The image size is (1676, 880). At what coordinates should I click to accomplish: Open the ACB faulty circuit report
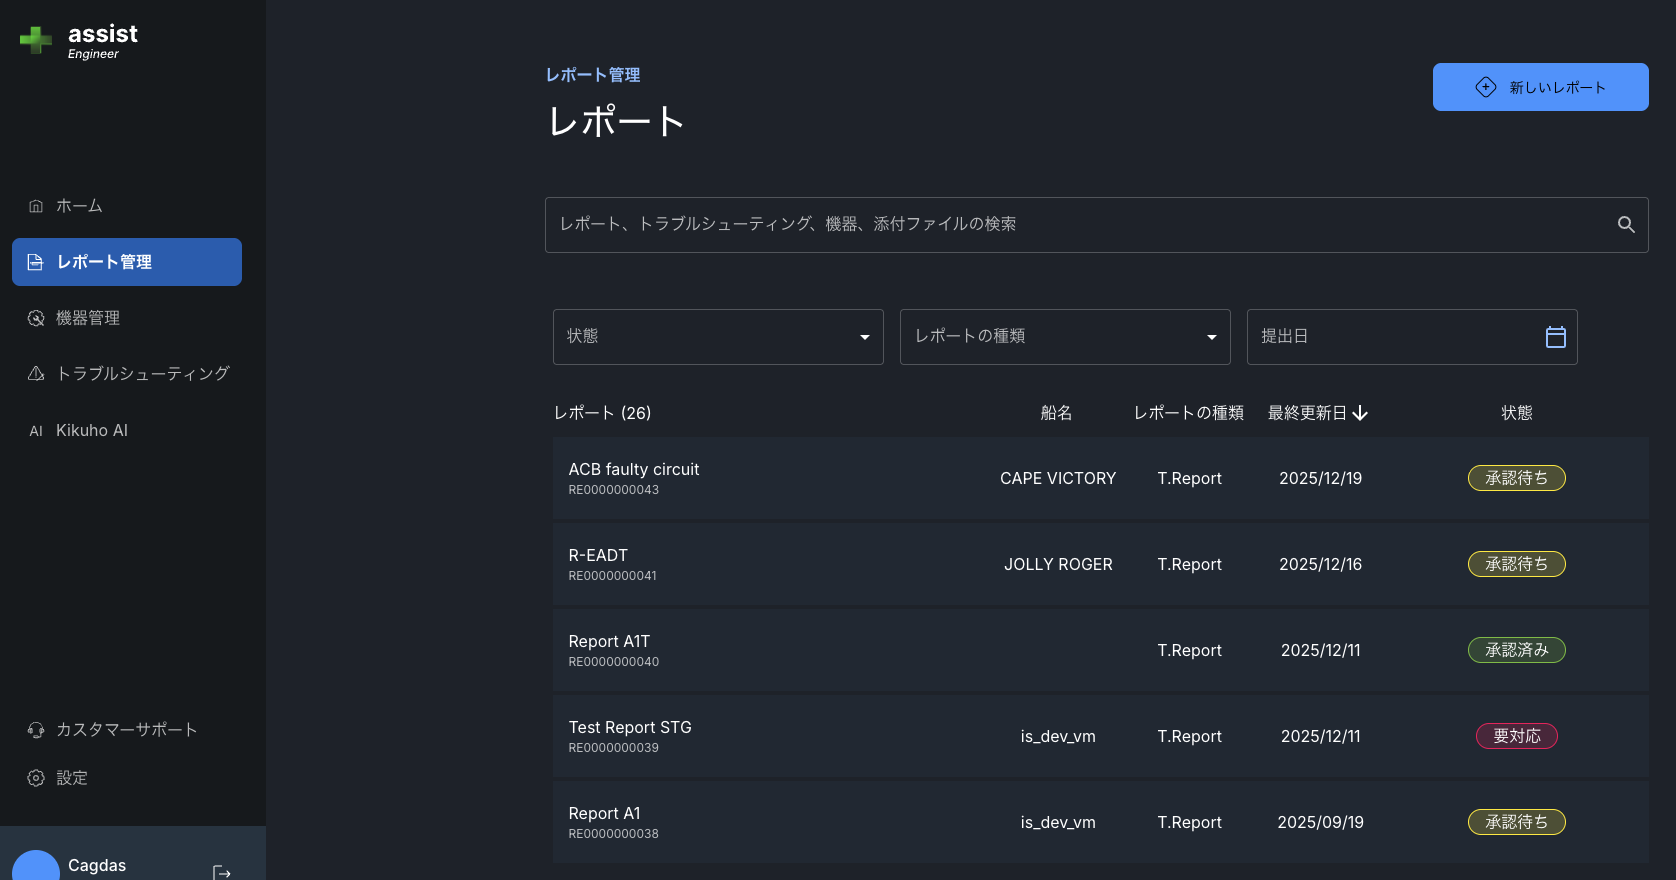coord(1101,478)
